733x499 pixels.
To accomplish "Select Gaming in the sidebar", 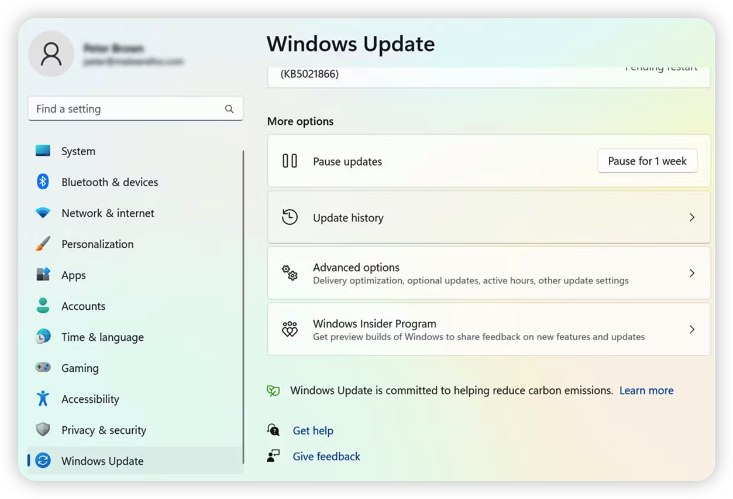I will point(80,368).
